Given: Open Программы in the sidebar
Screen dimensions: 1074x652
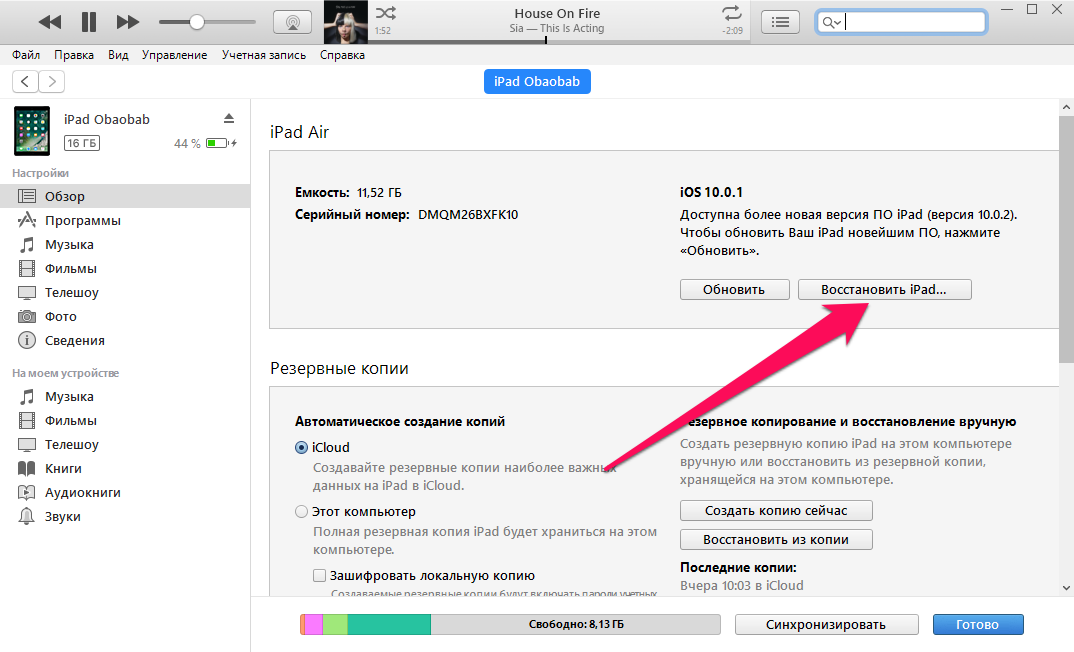Looking at the screenshot, I should pyautogui.click(x=82, y=220).
